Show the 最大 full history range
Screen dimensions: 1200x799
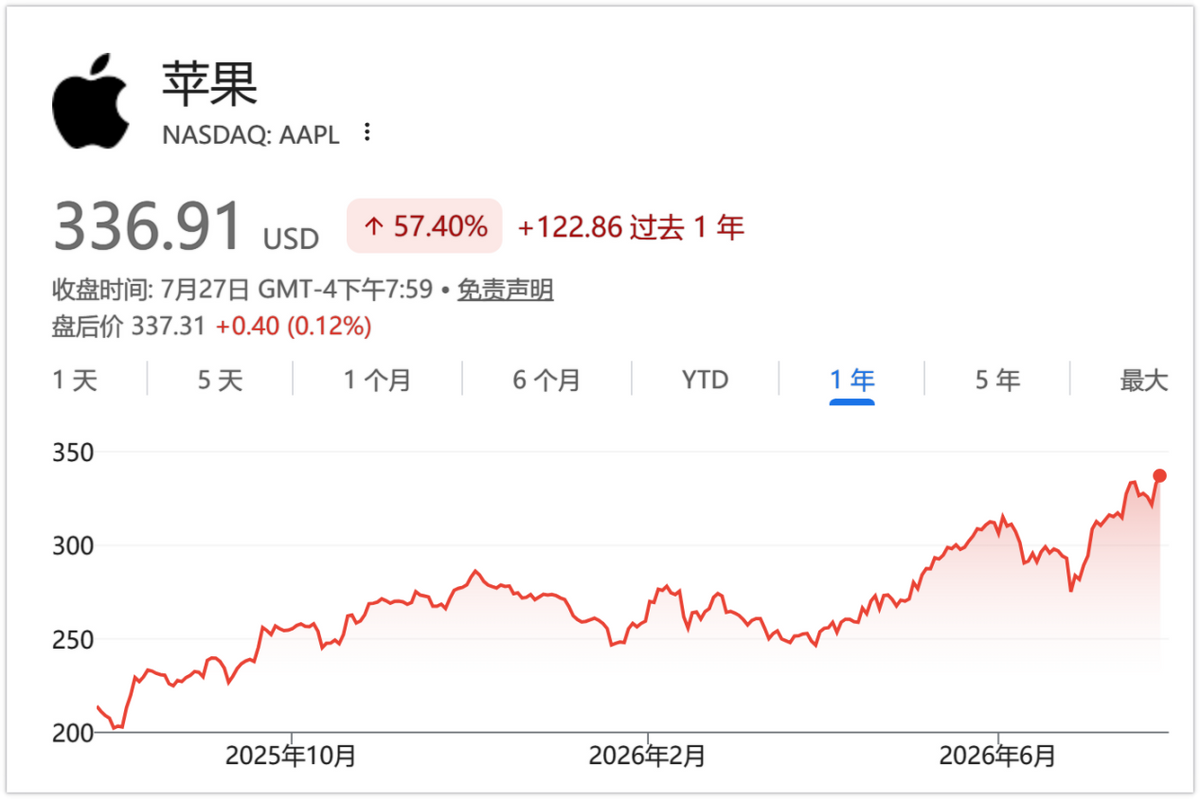(x=1144, y=380)
